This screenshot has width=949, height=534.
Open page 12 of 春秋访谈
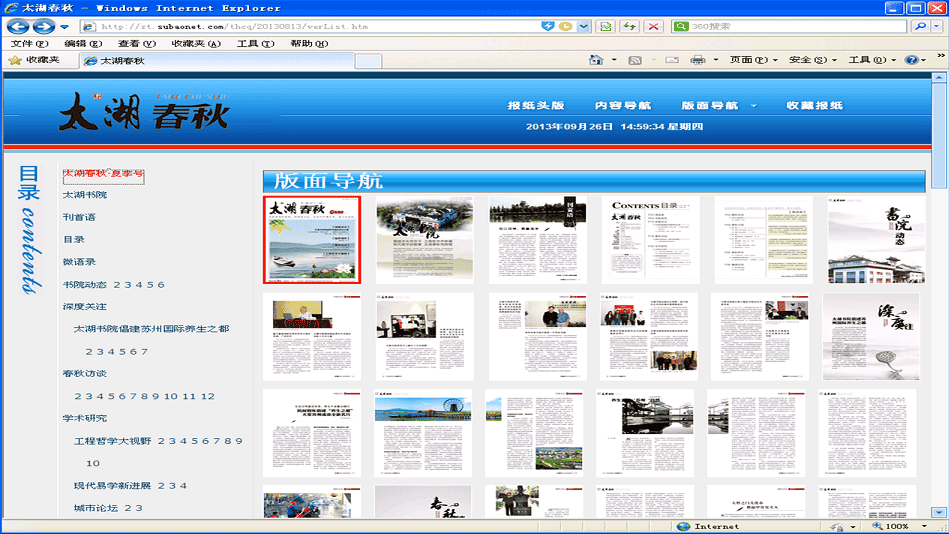tap(208, 396)
